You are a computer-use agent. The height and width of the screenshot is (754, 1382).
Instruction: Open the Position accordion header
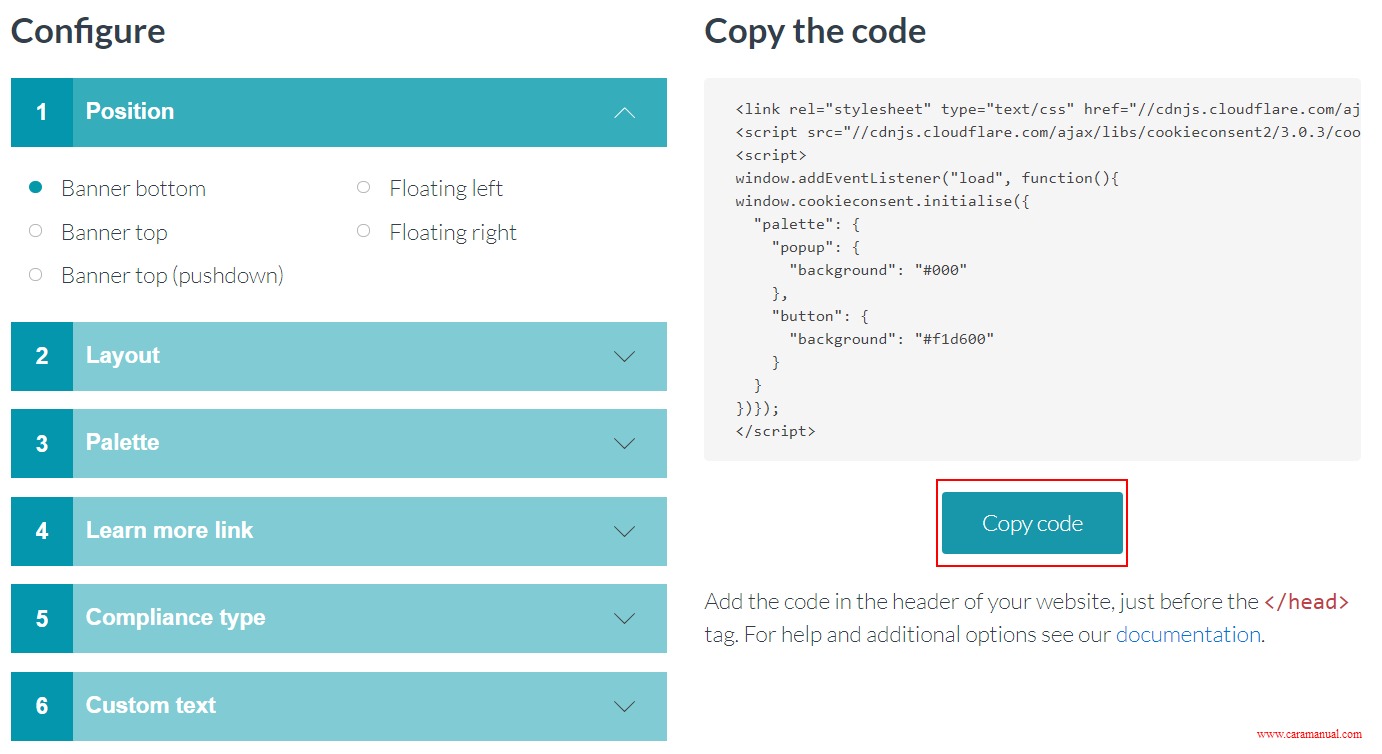tap(339, 112)
